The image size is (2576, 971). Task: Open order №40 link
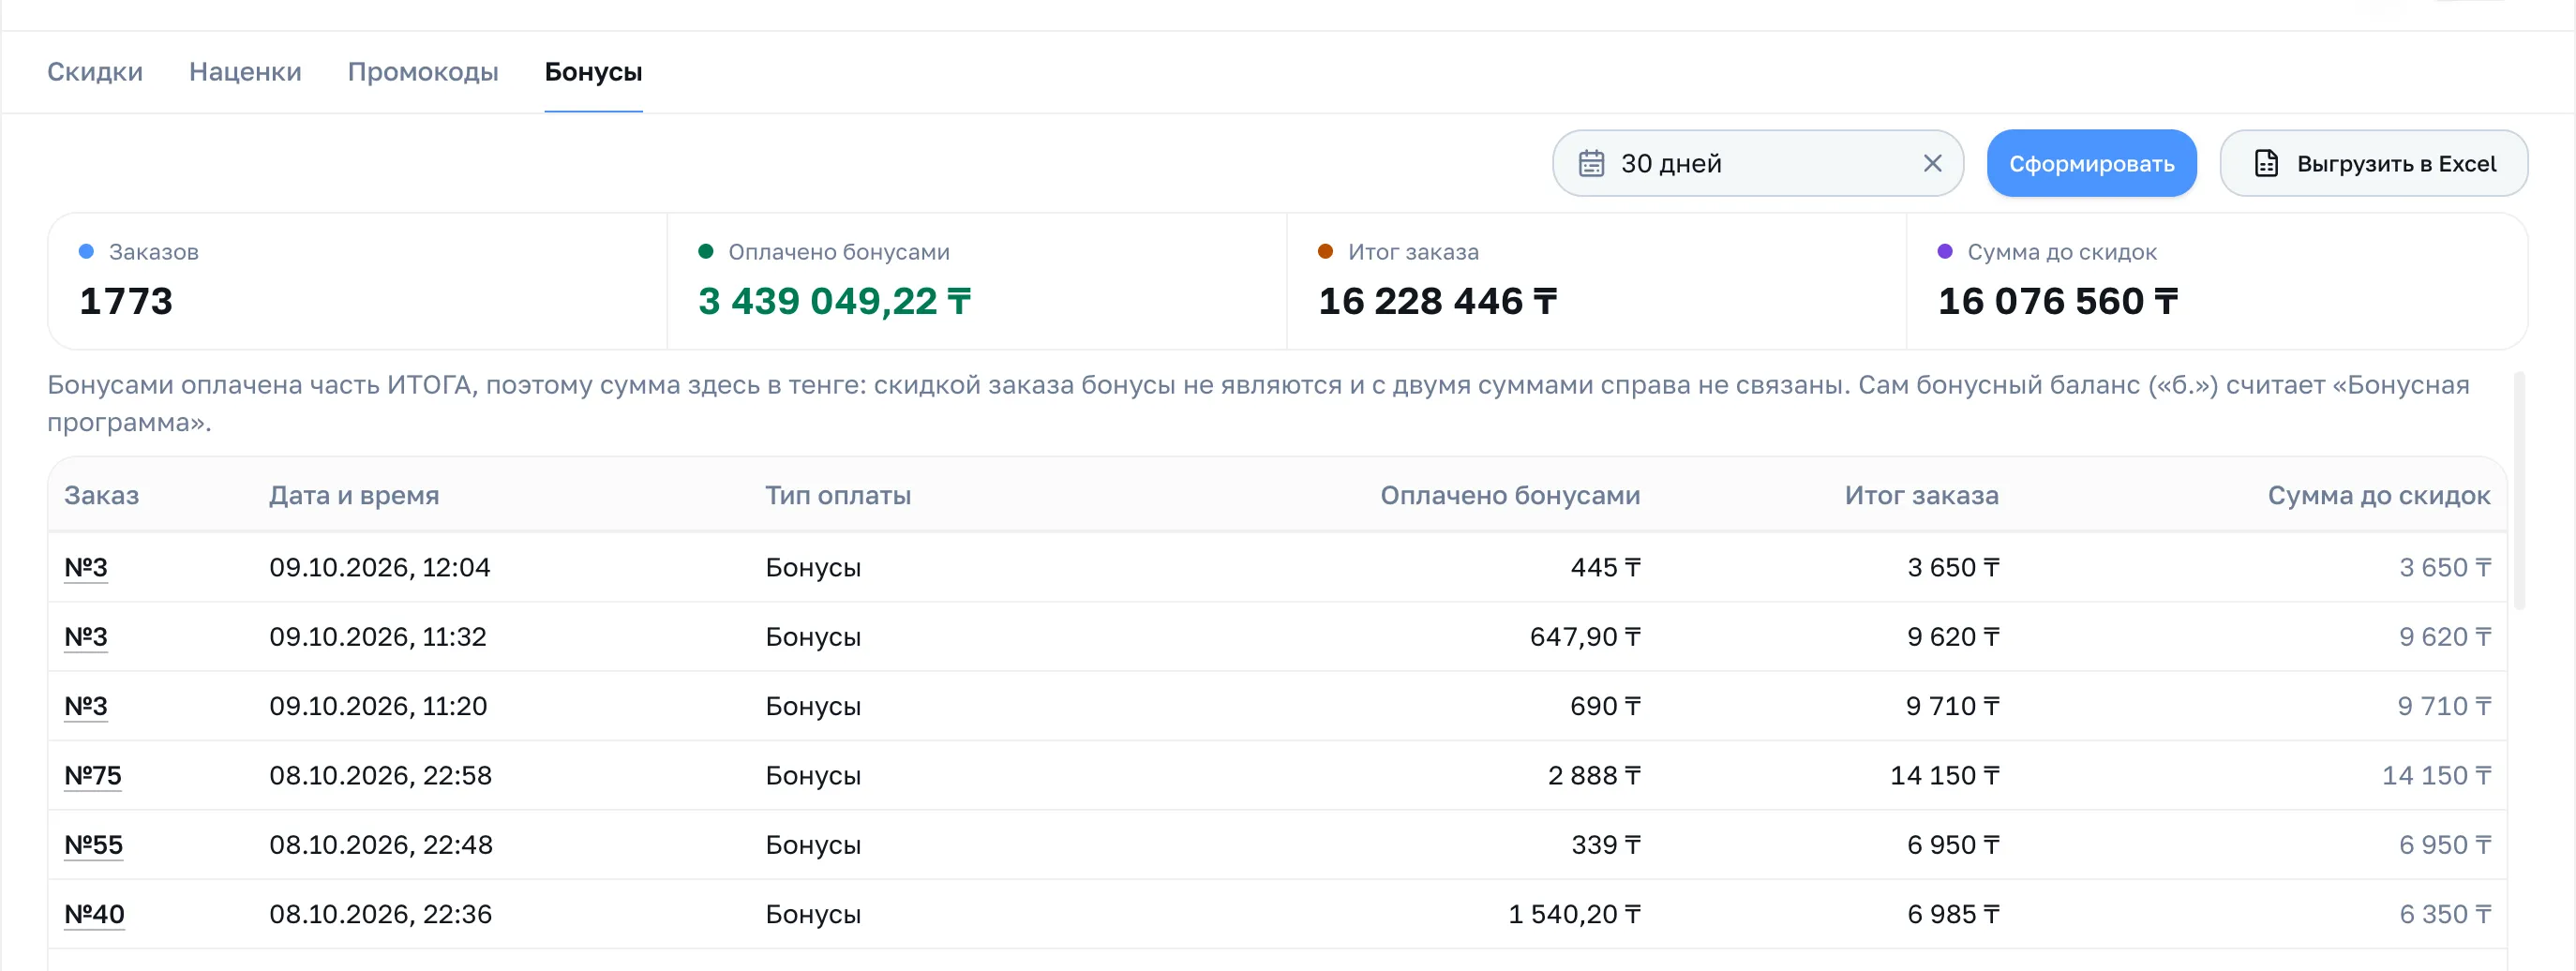[x=95, y=914]
